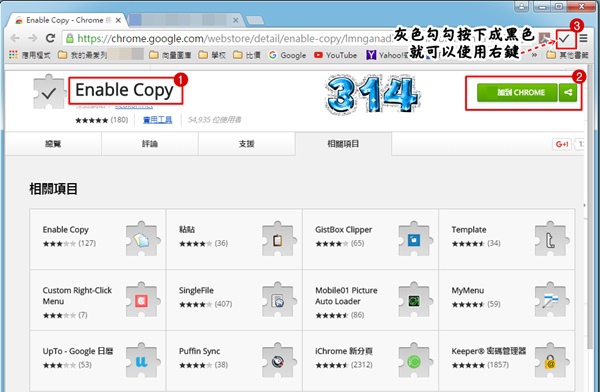Open the new tab button
The image size is (600, 392).
pos(254,20)
